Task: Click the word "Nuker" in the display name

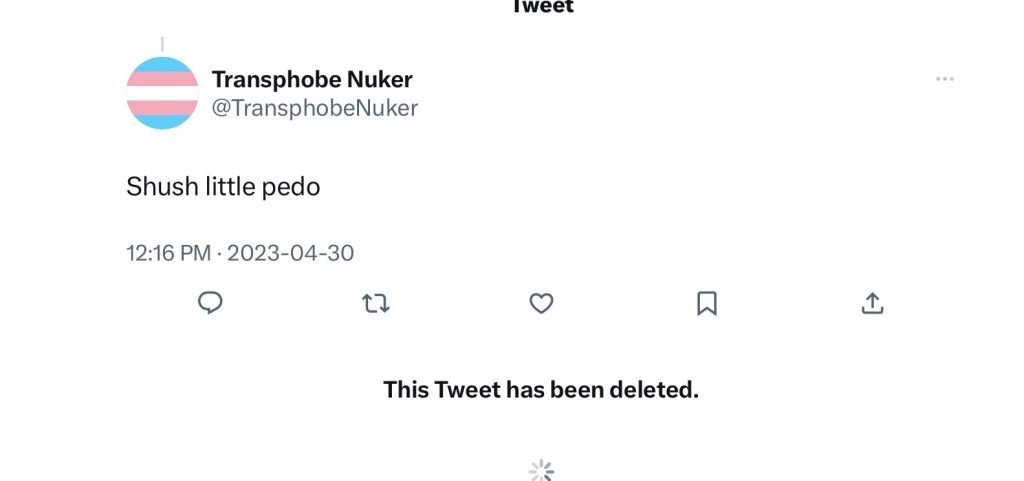Action: click(380, 80)
